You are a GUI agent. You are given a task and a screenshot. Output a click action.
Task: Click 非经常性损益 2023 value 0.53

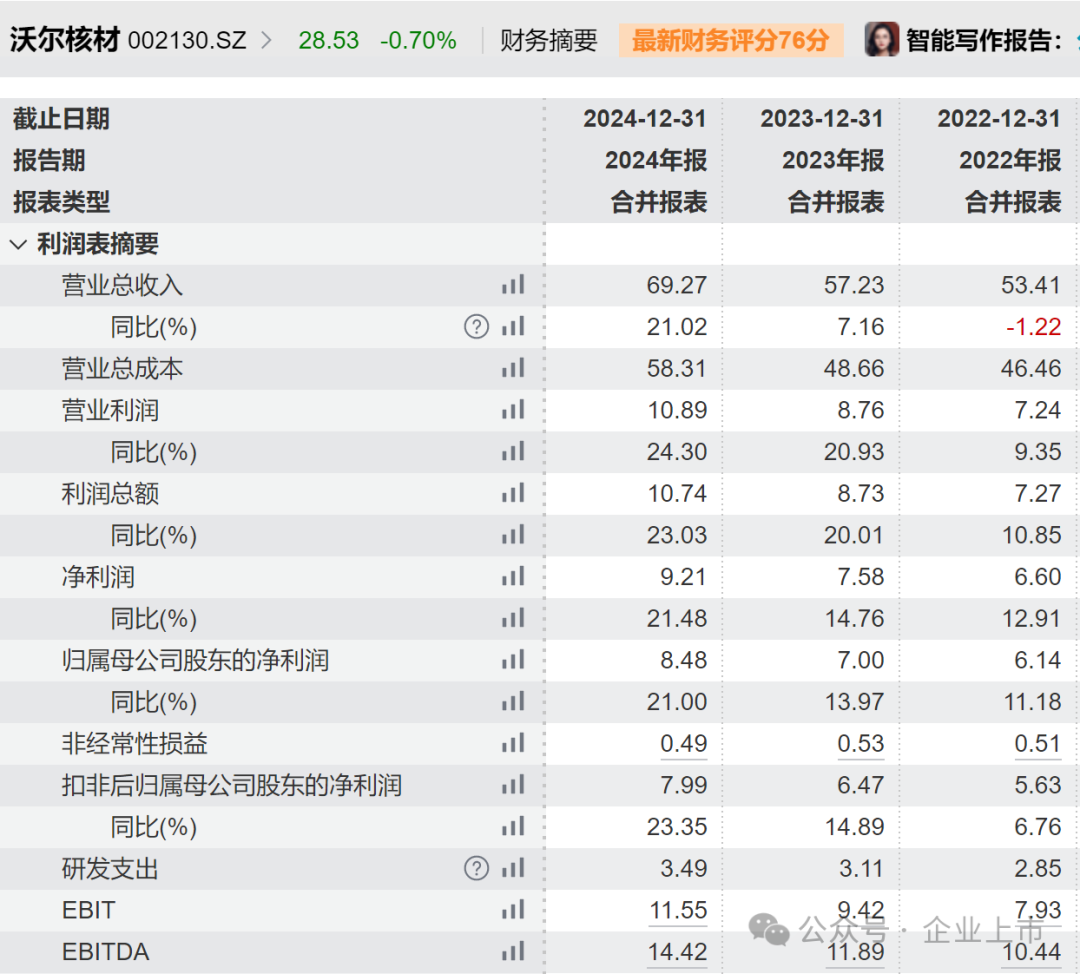(x=860, y=744)
